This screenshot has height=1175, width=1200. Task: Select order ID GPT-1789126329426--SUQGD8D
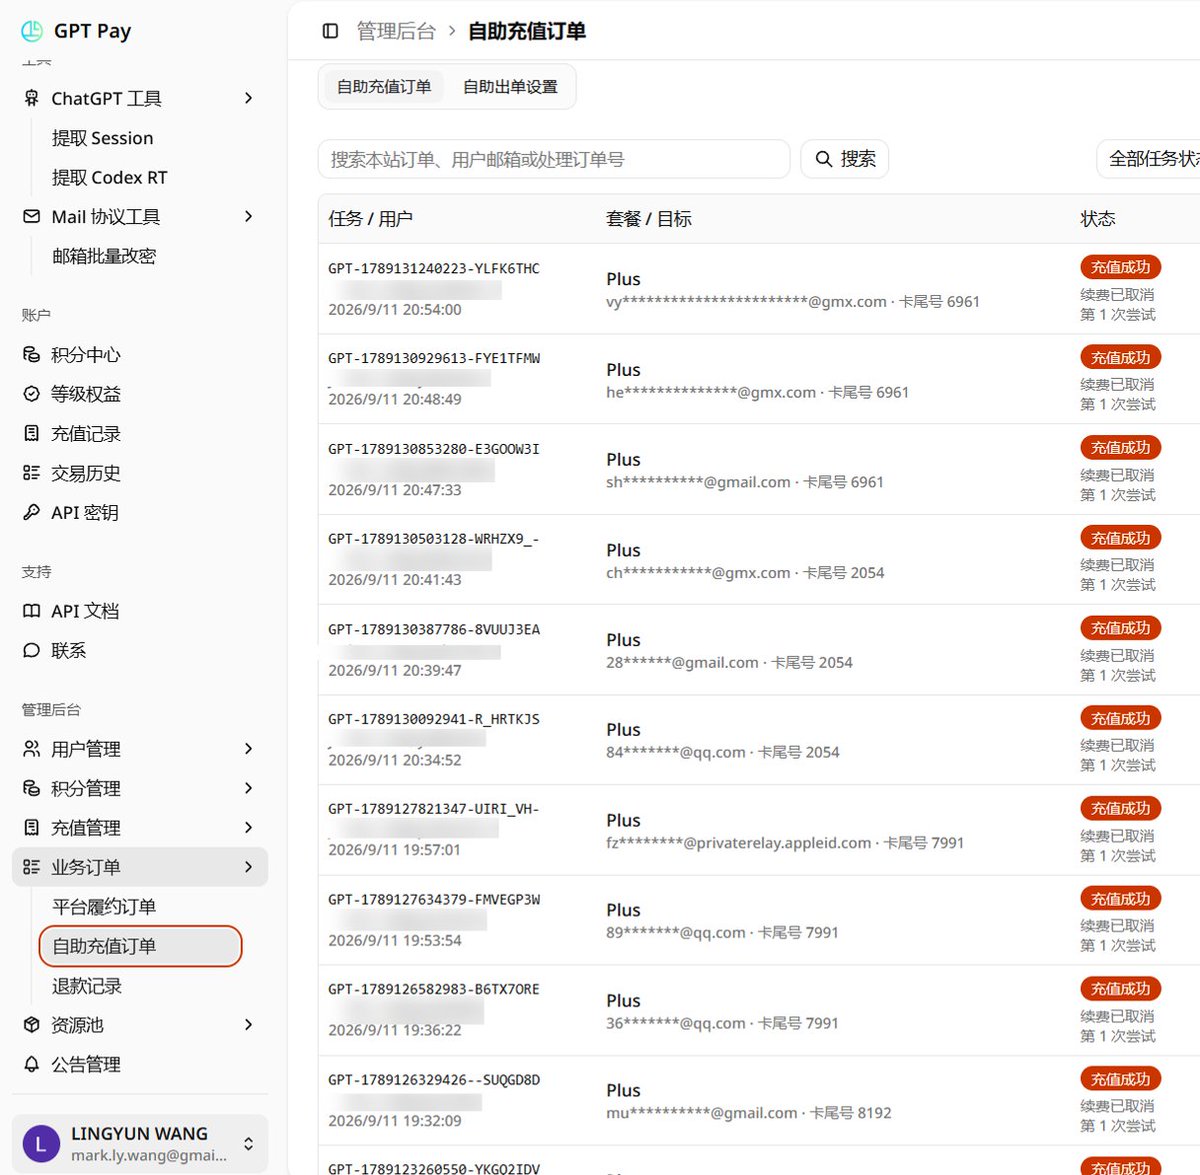click(434, 1080)
